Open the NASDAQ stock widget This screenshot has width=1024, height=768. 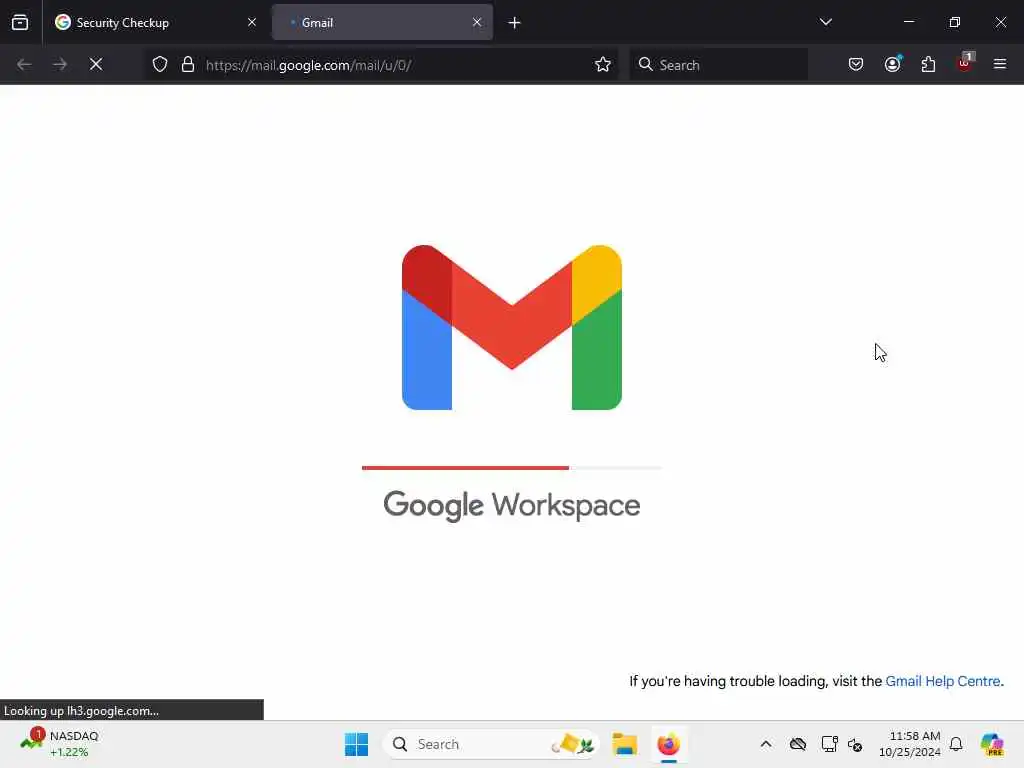60,743
